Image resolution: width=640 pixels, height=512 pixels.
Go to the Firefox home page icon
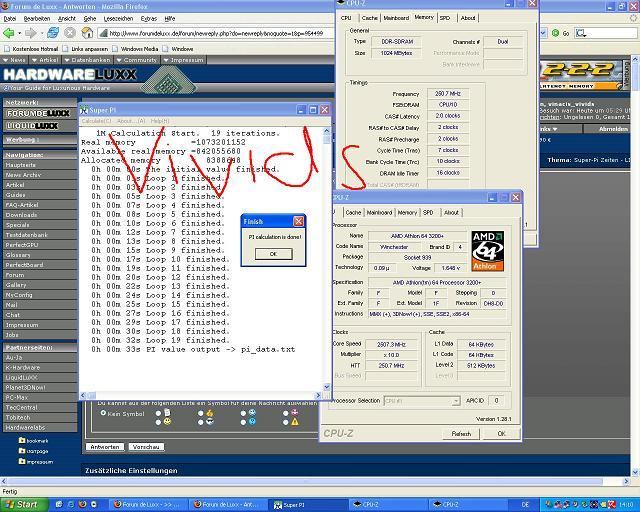pos(87,33)
